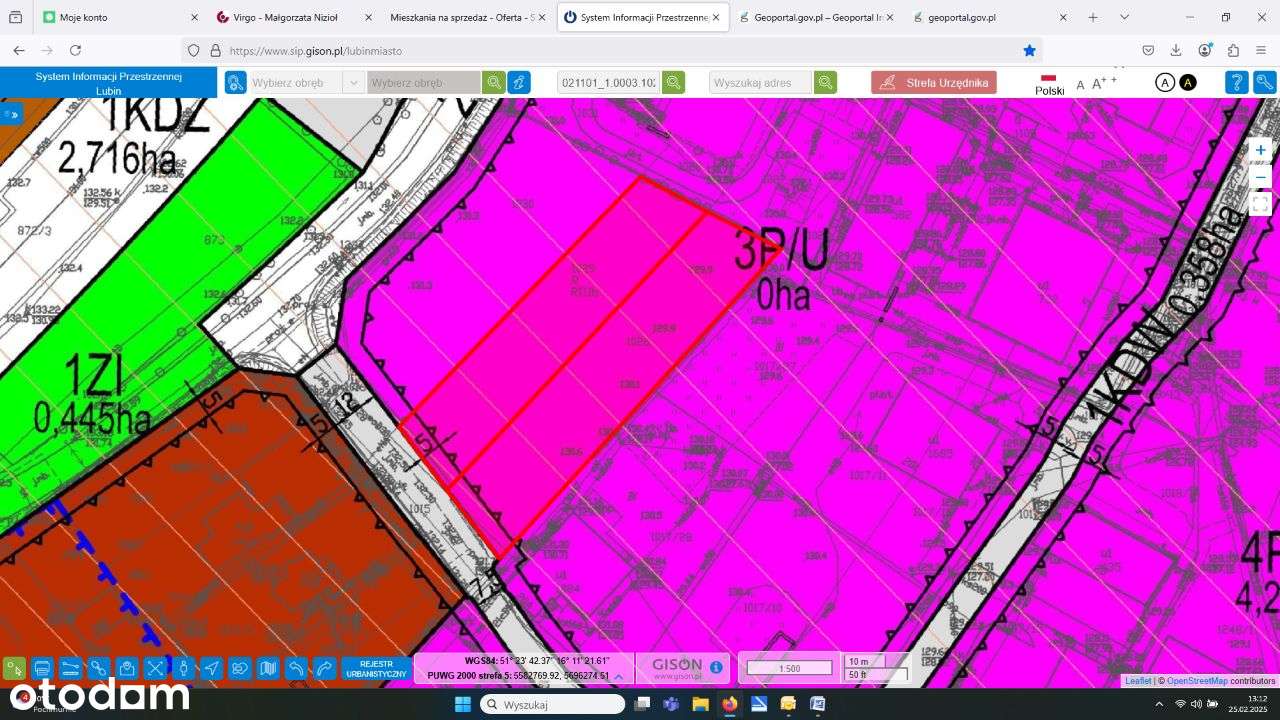
Task: Open the street view person icon
Action: pos(183,668)
